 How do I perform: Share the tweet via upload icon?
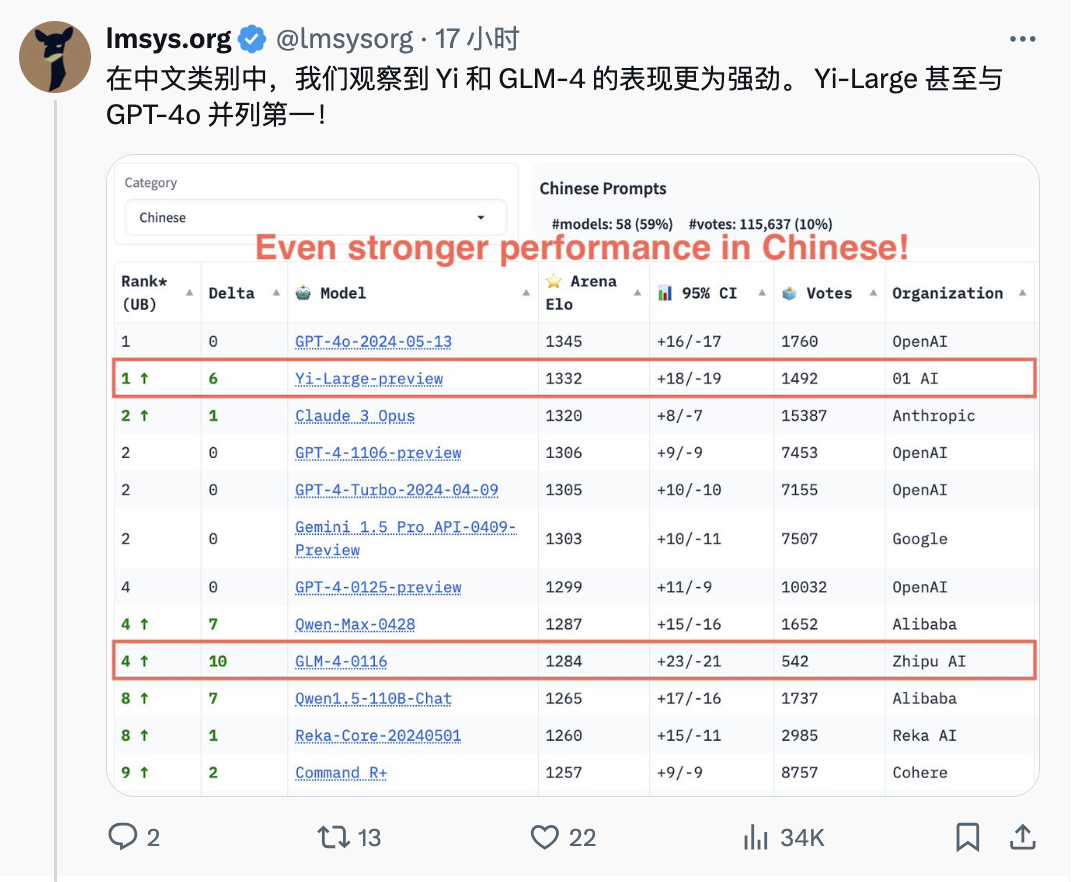1023,837
